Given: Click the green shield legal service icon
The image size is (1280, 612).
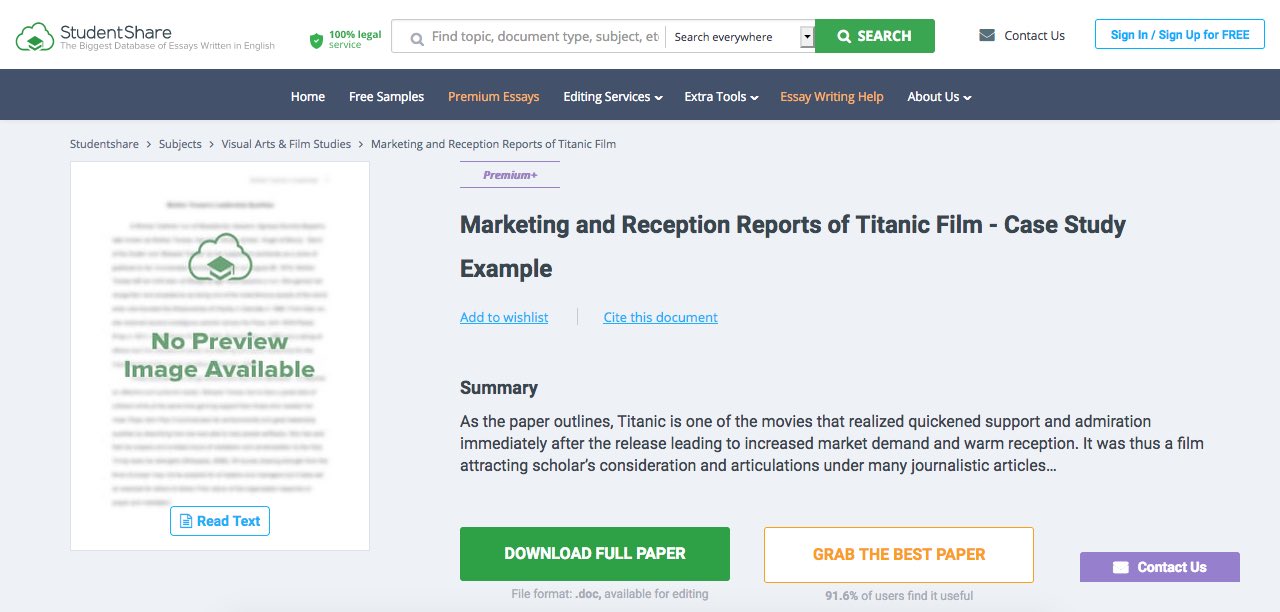Looking at the screenshot, I should point(316,40).
